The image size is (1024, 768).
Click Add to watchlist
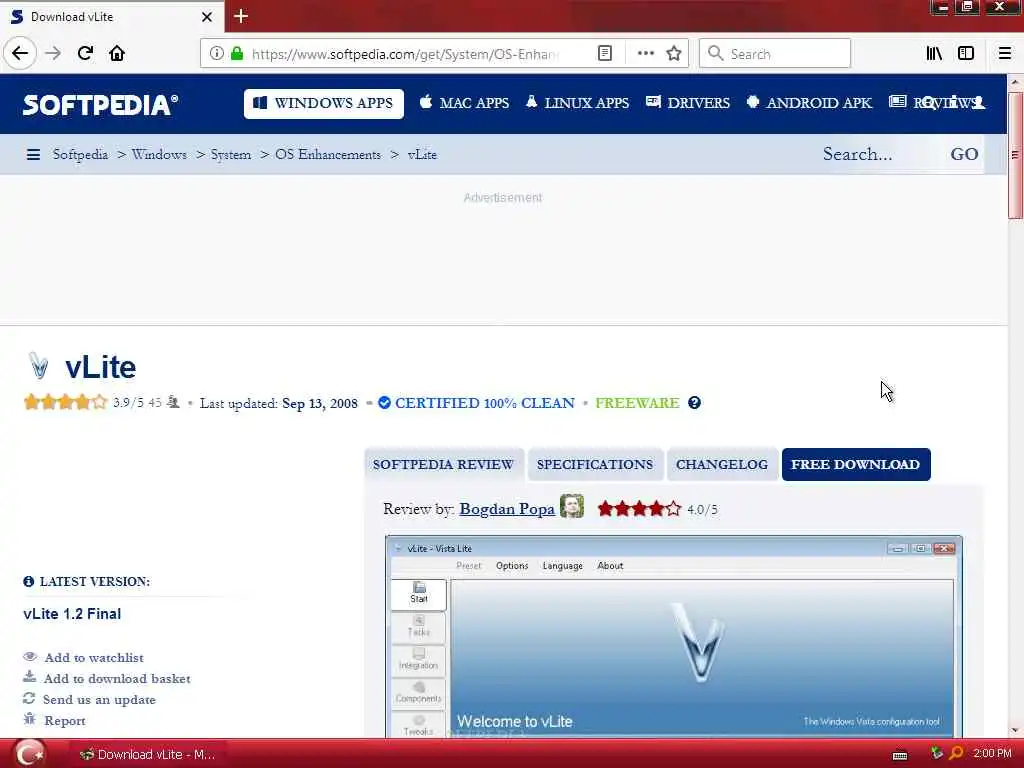(93, 658)
